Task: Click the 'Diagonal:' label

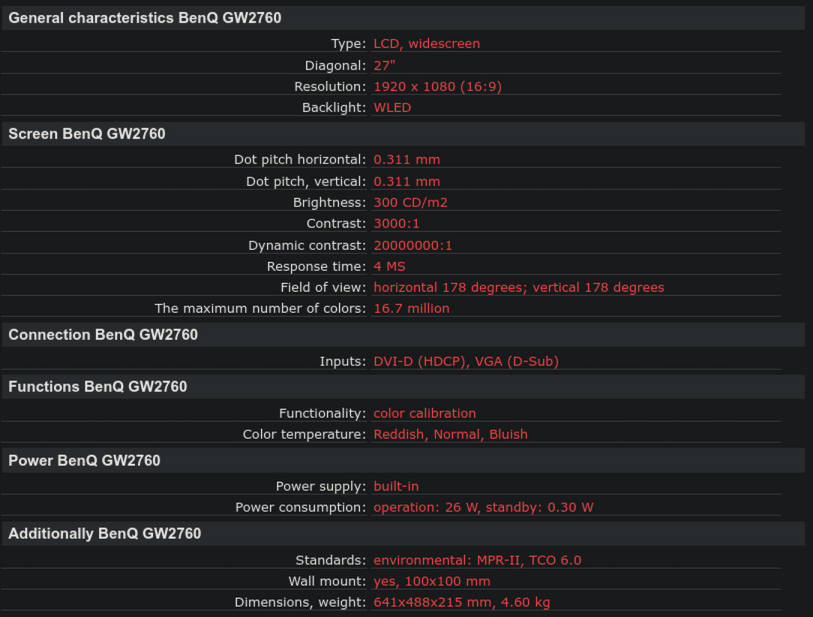Action: tap(335, 66)
